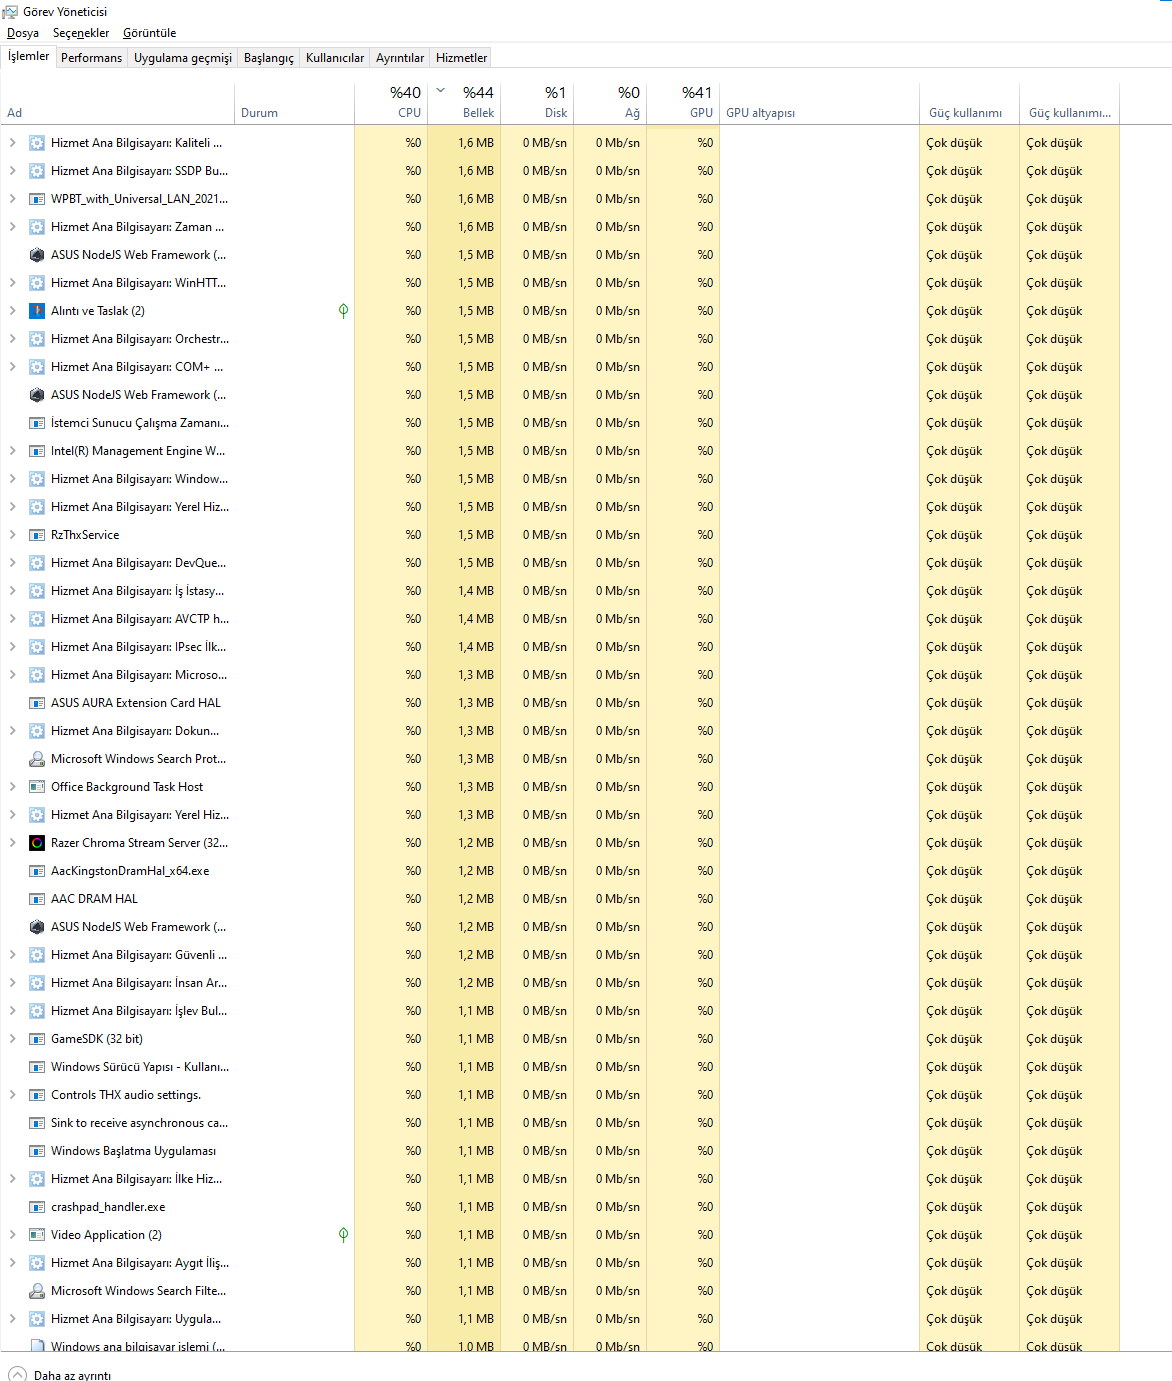The height and width of the screenshot is (1381, 1172).
Task: Sort by the GPU altyapısı column header
Action: point(819,102)
